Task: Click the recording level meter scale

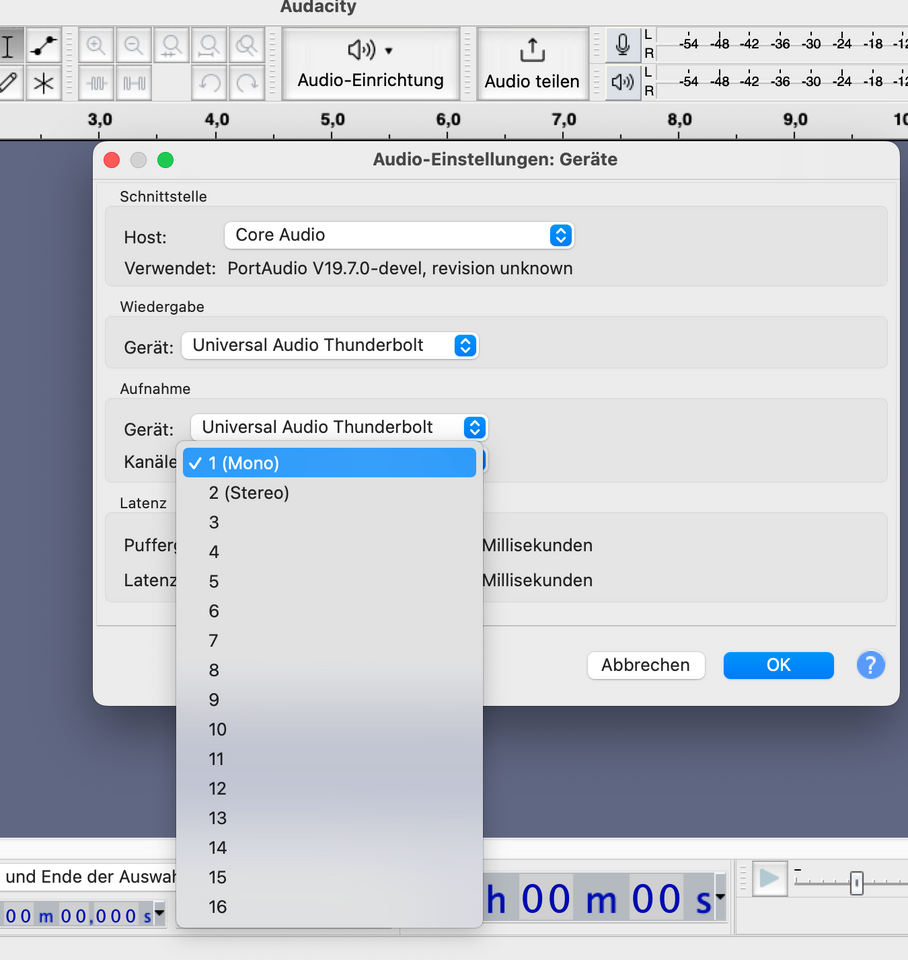Action: 783,44
